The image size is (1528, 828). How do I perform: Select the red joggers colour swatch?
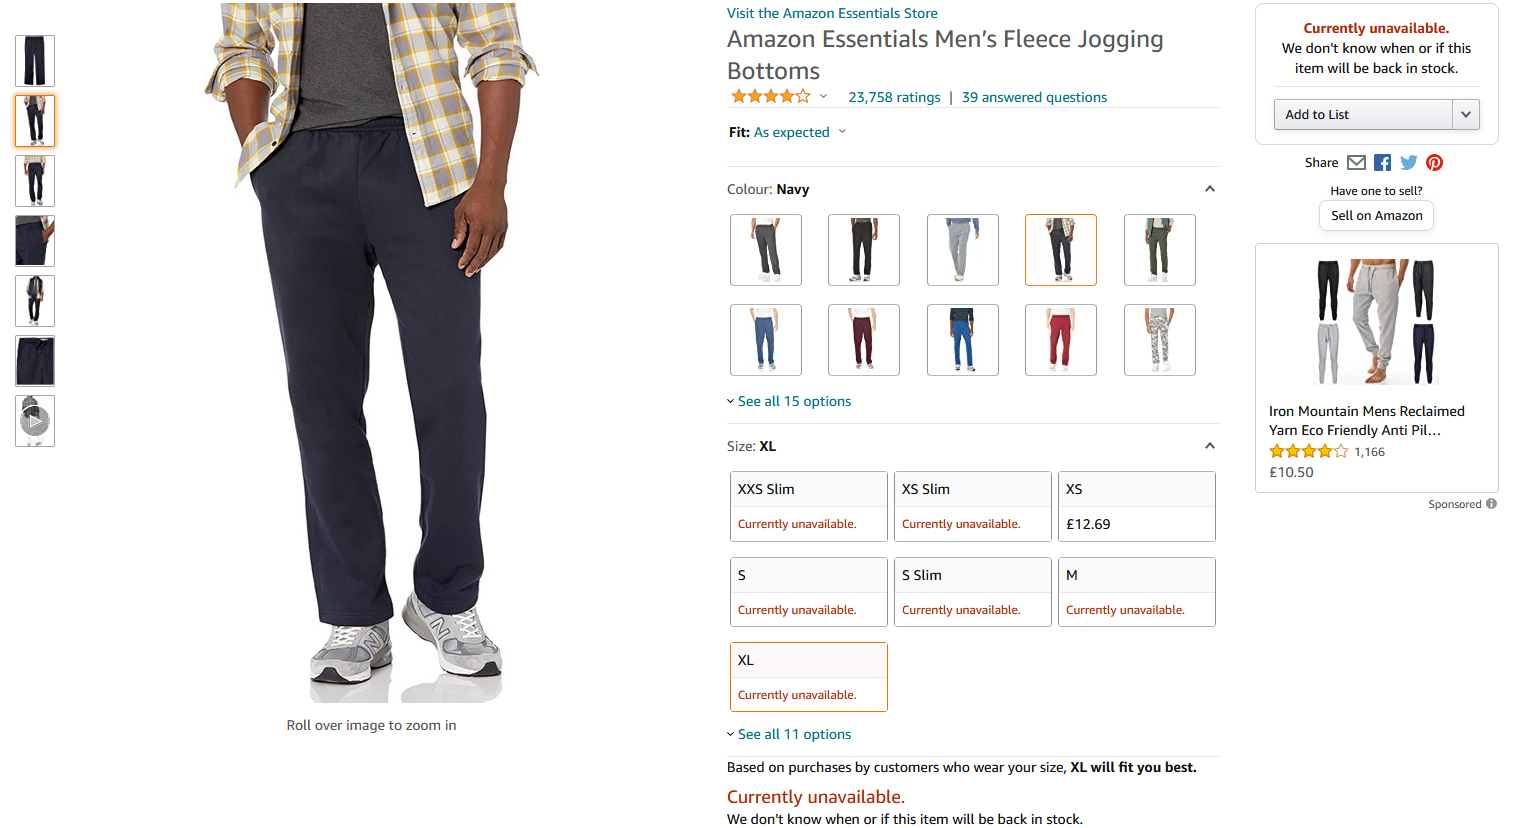(x=1060, y=340)
